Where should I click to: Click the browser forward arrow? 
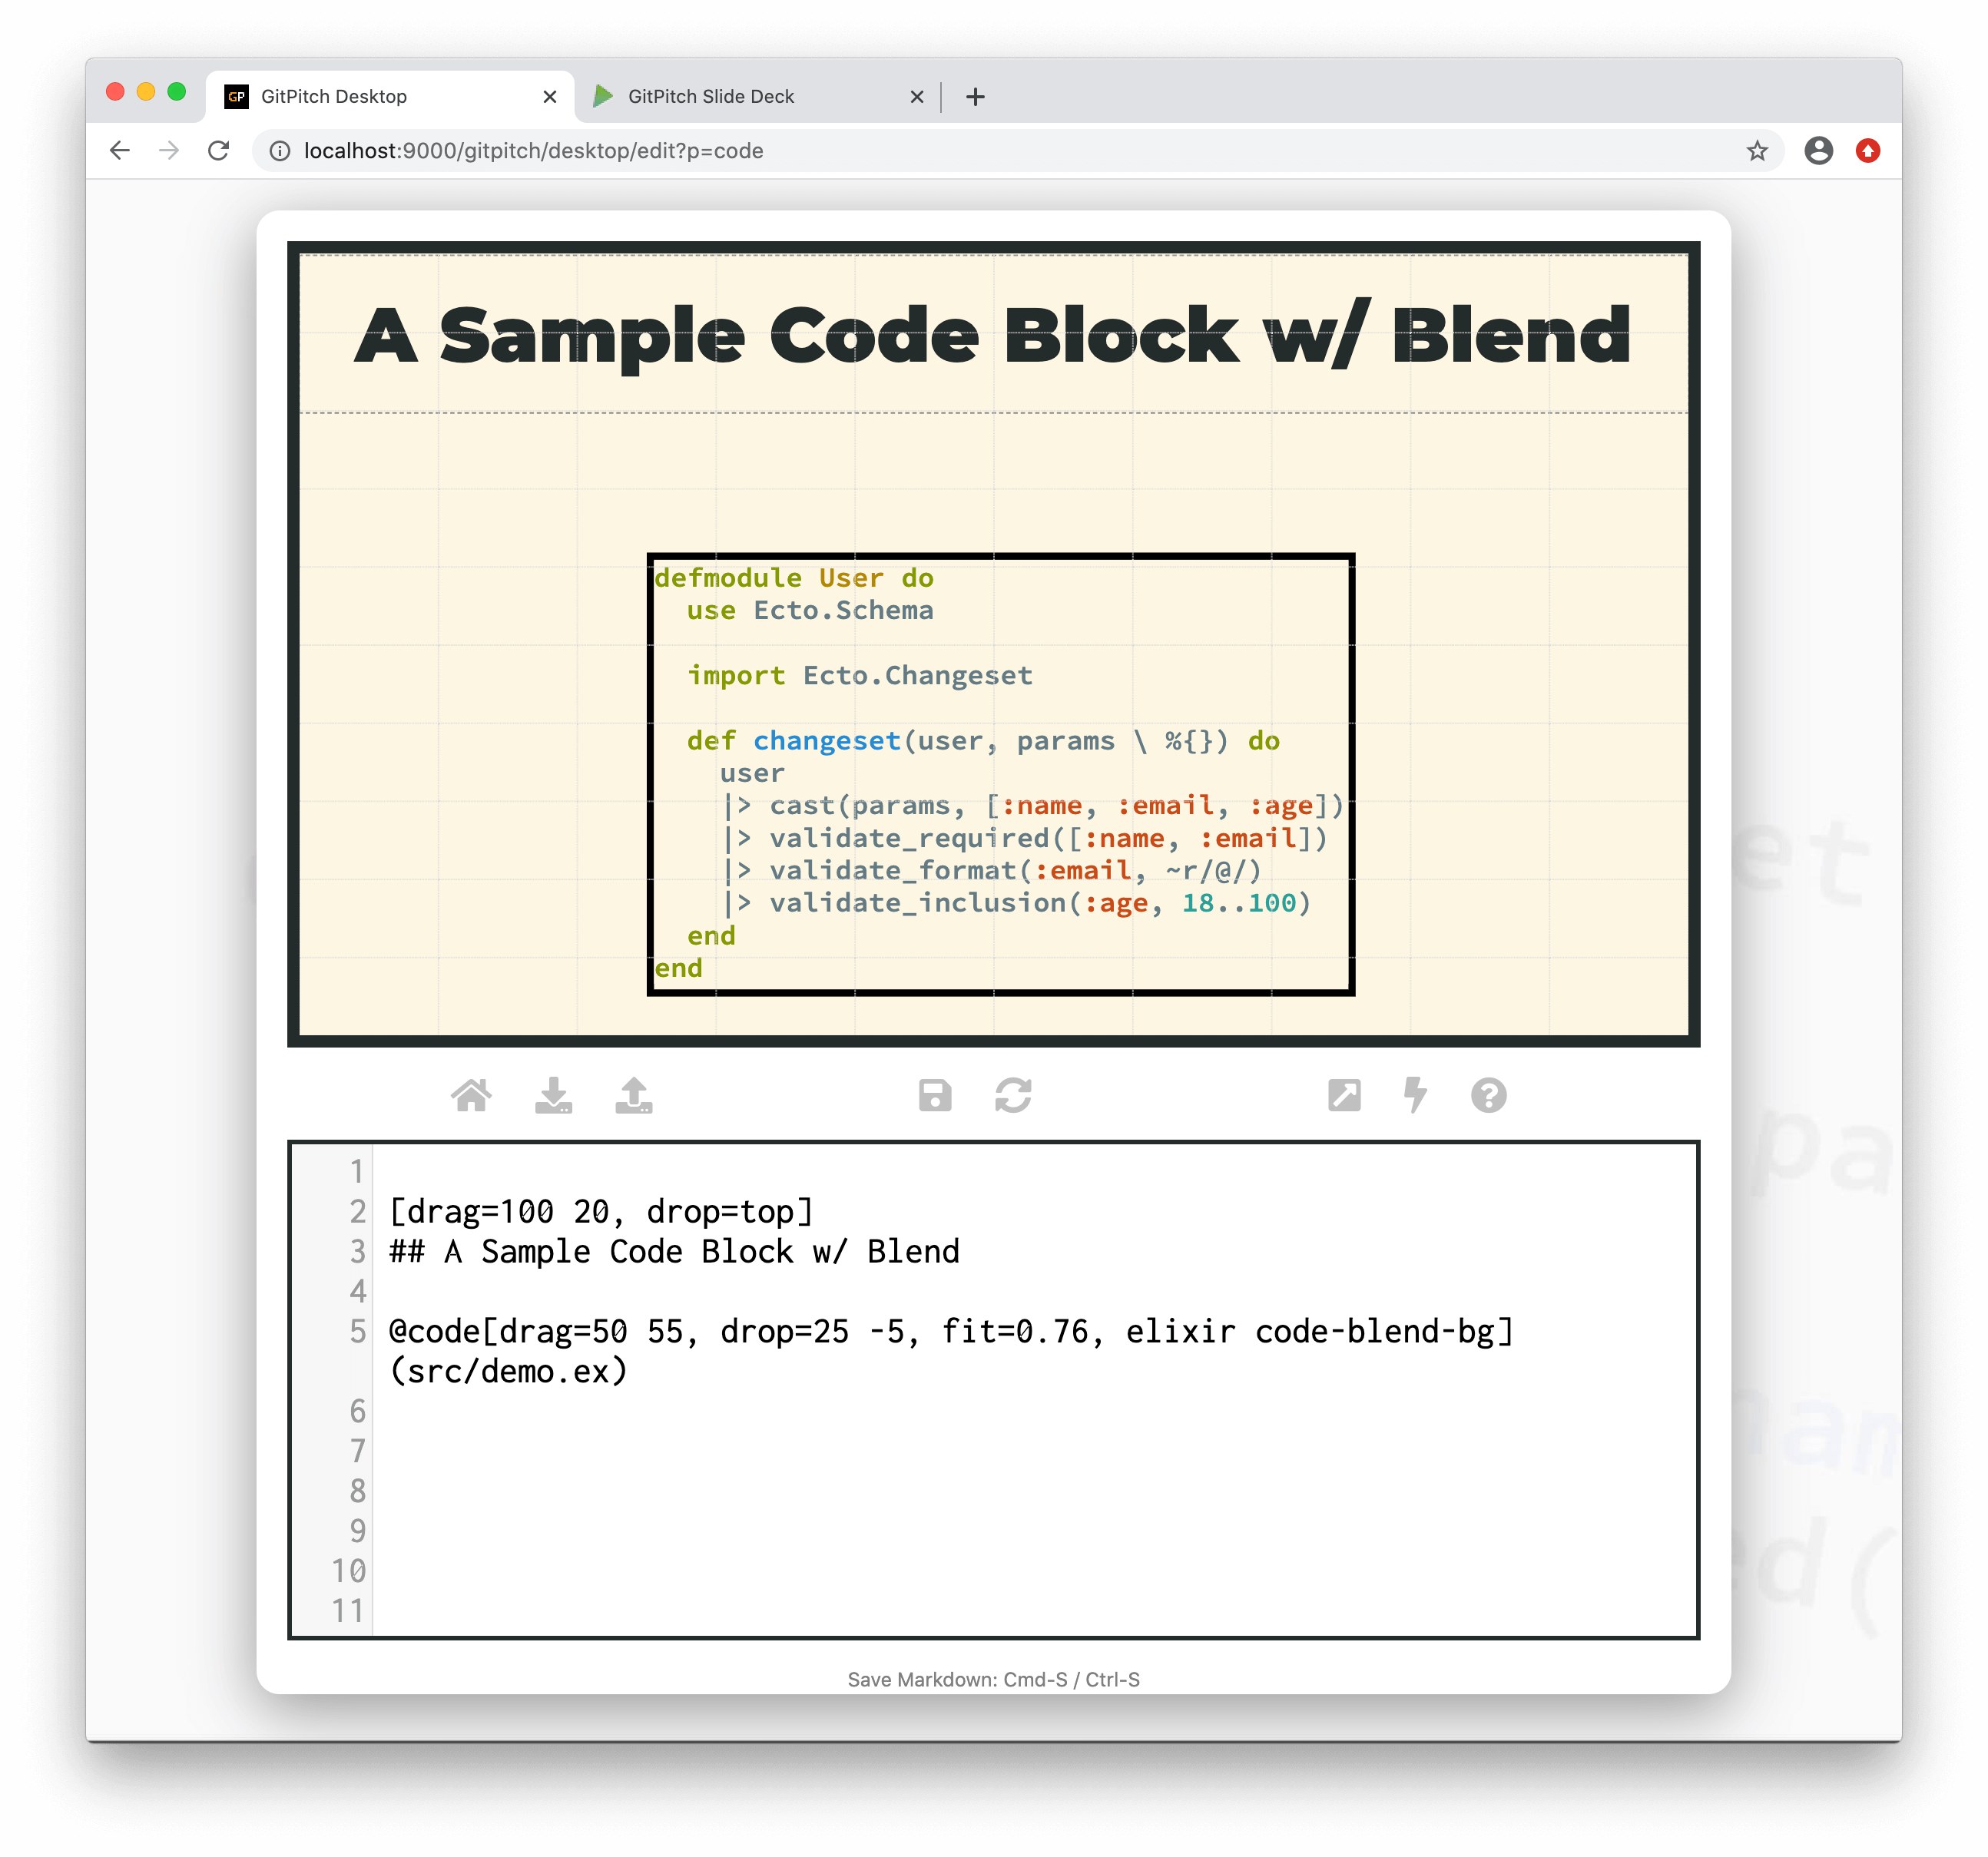point(169,150)
